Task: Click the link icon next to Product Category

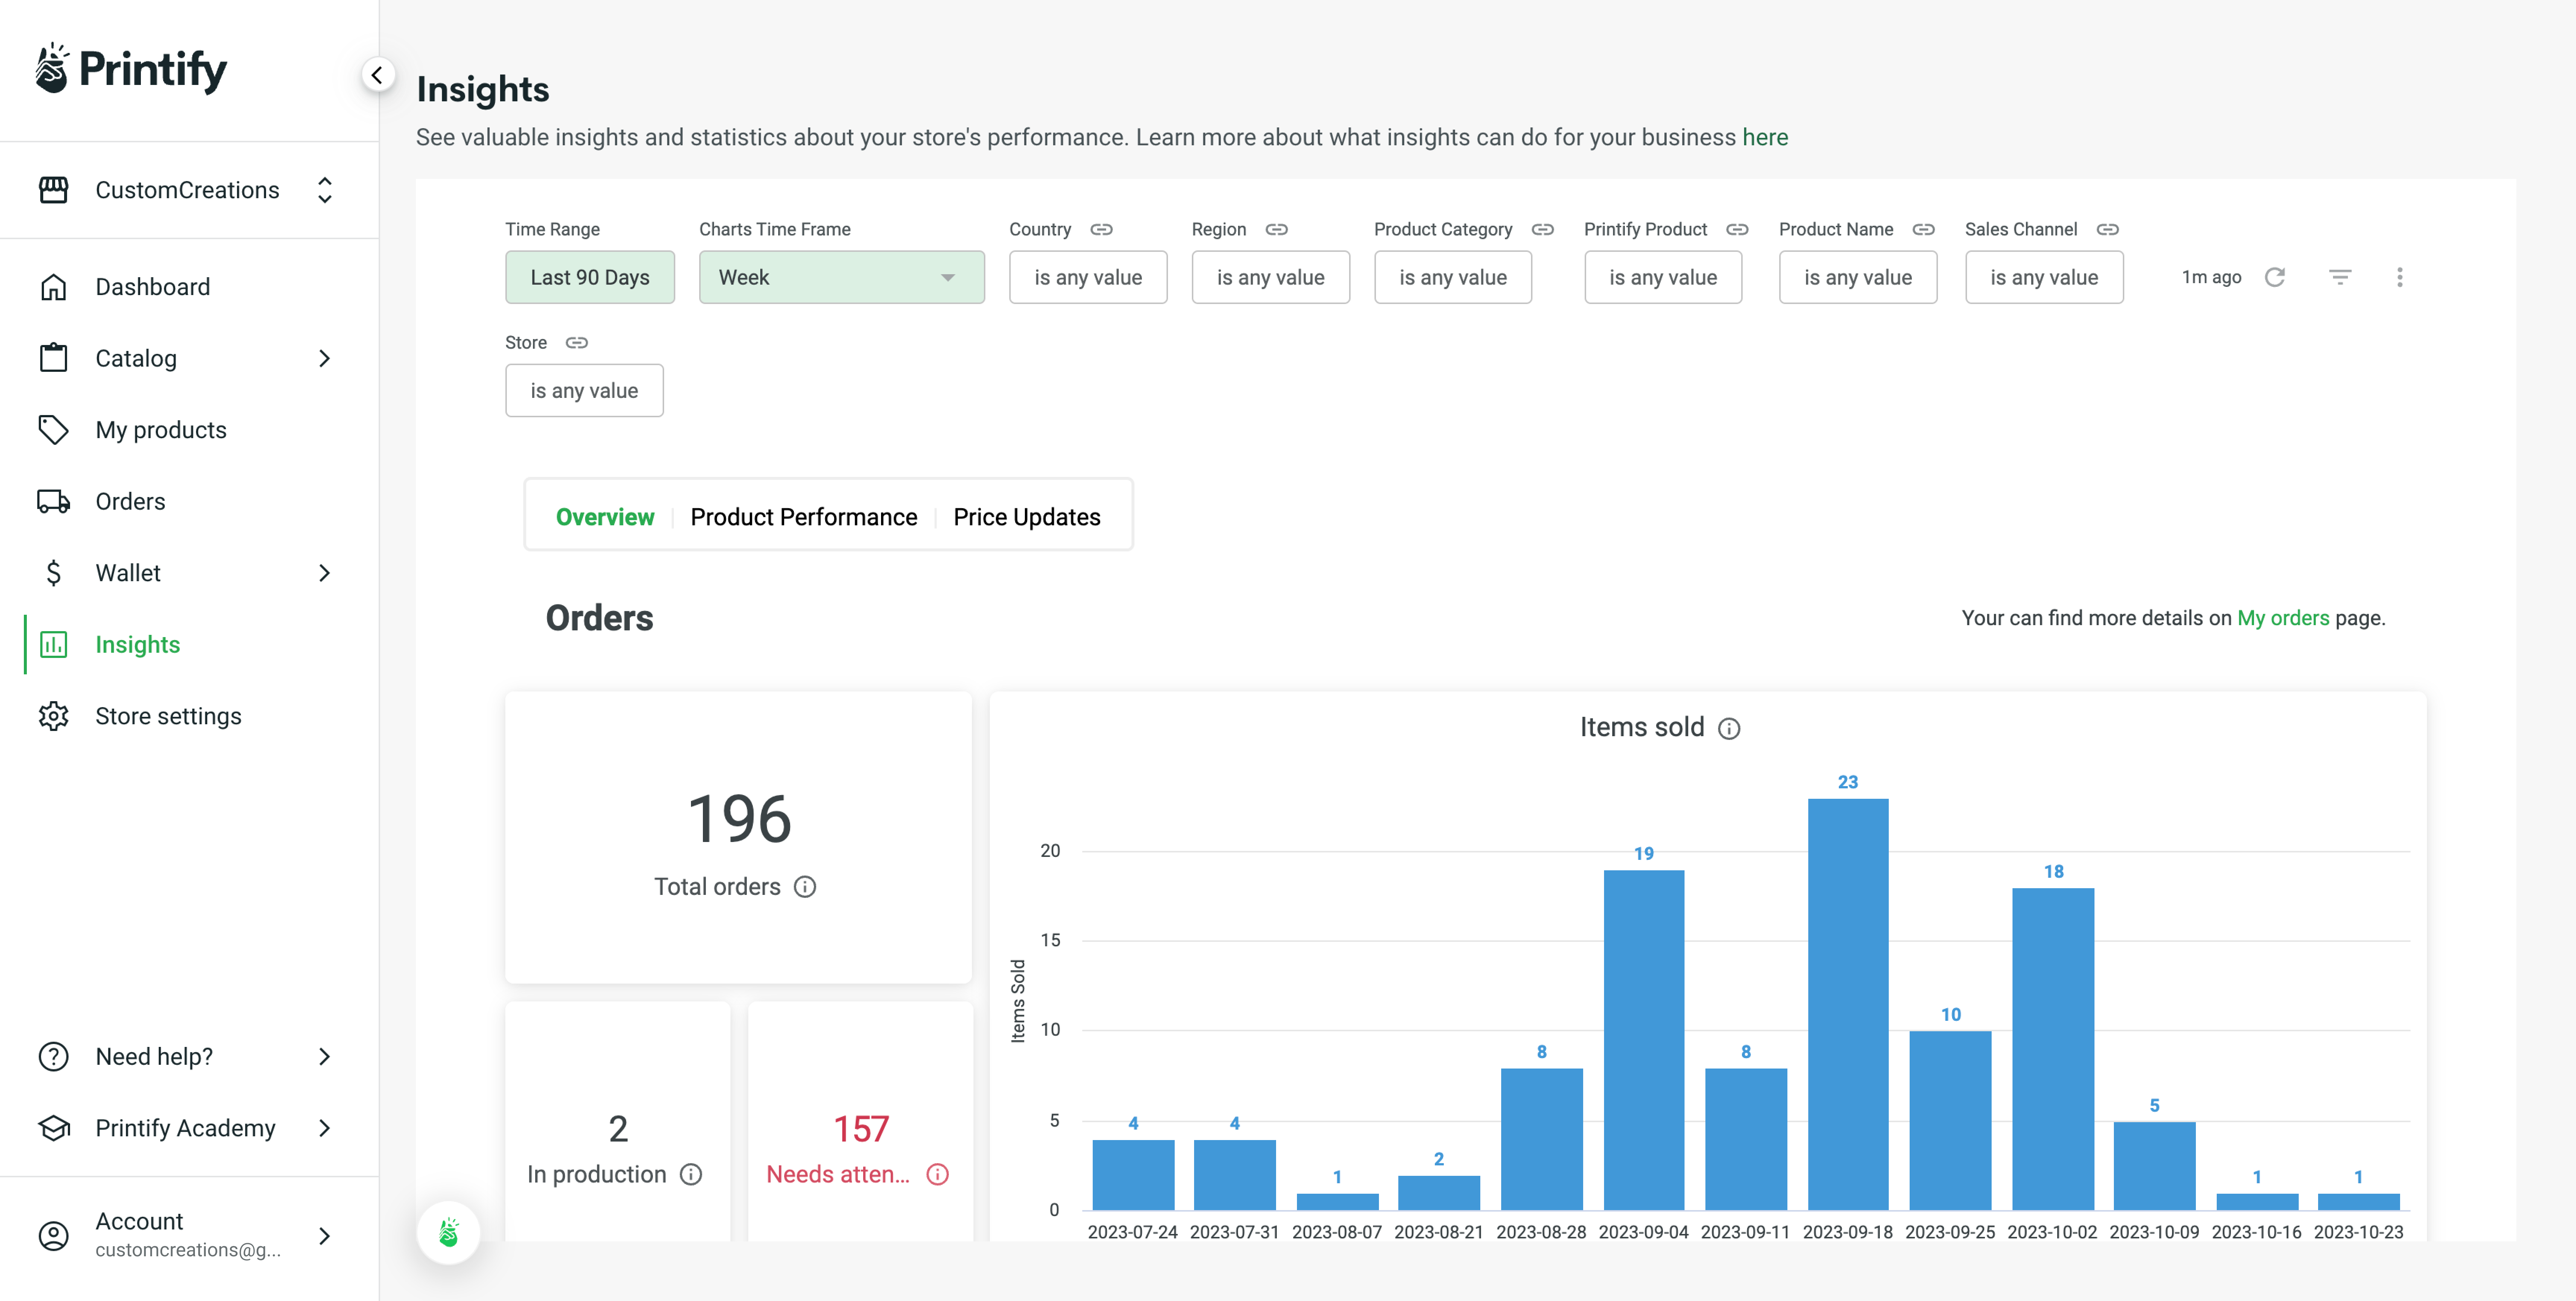Action: [x=1542, y=229]
